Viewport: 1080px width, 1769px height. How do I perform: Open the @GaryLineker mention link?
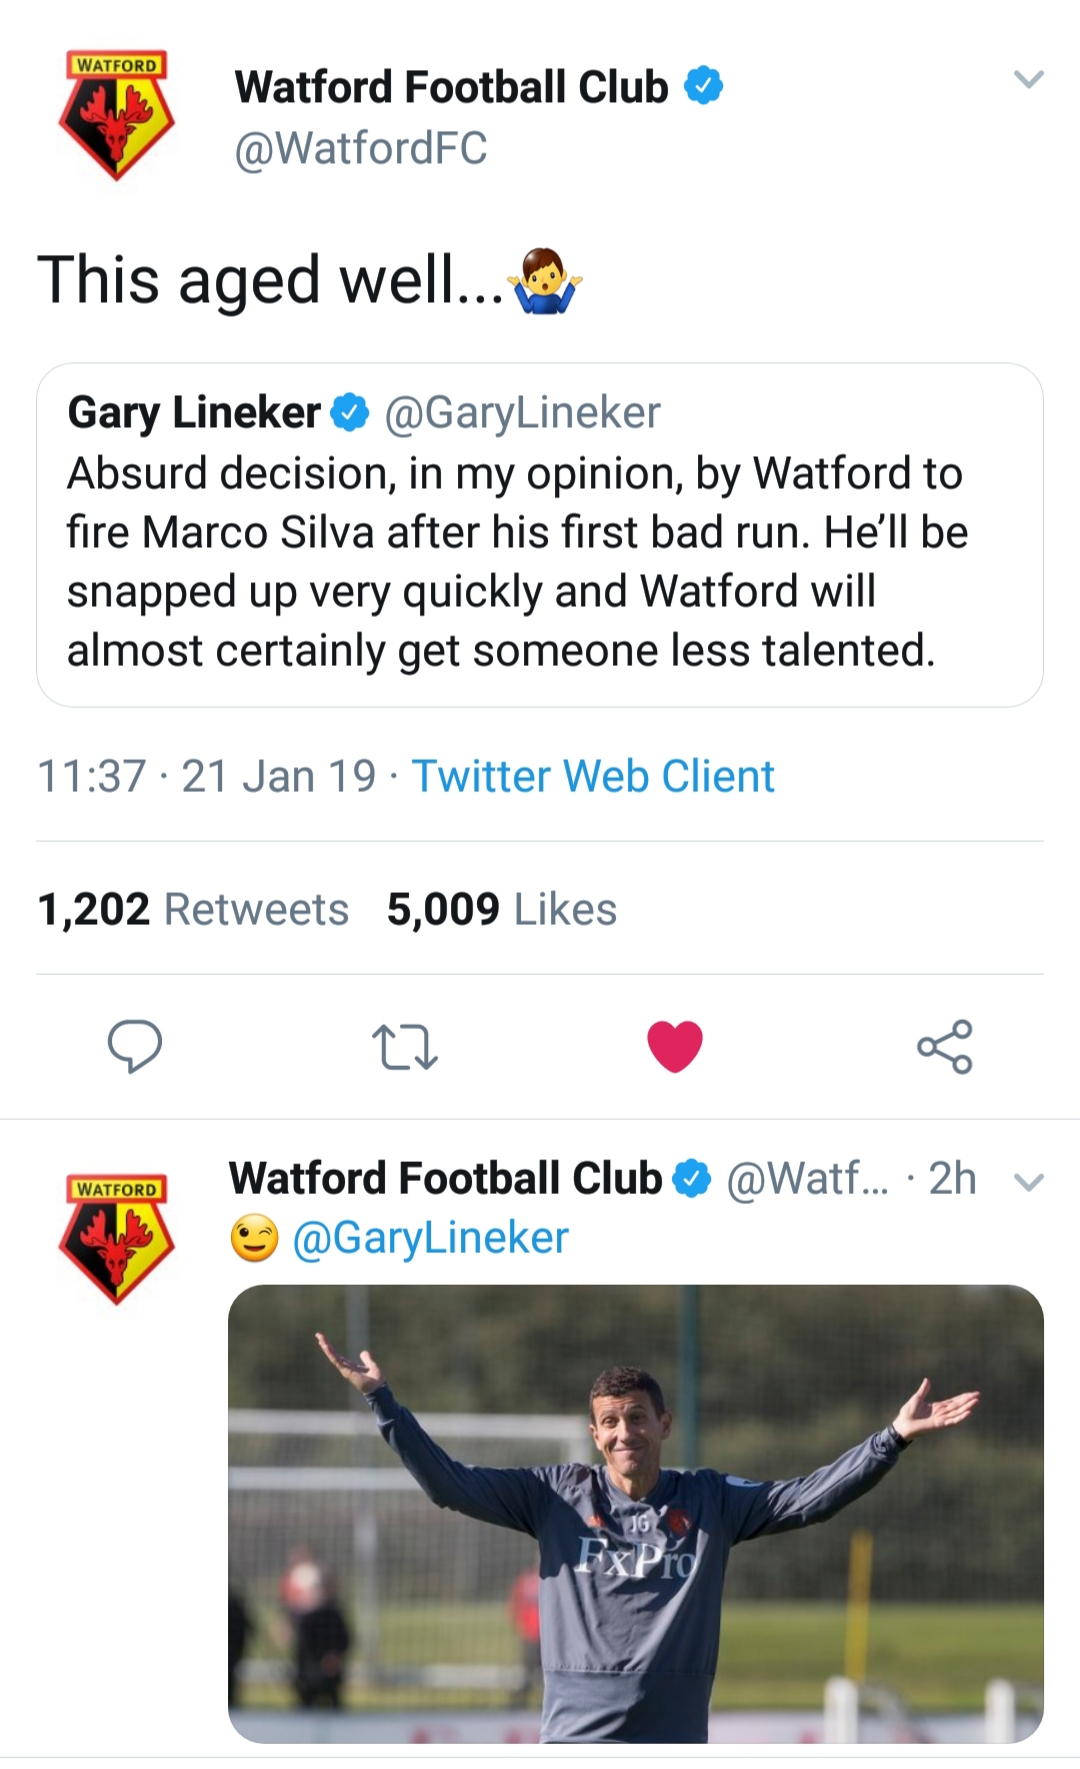pyautogui.click(x=430, y=1238)
